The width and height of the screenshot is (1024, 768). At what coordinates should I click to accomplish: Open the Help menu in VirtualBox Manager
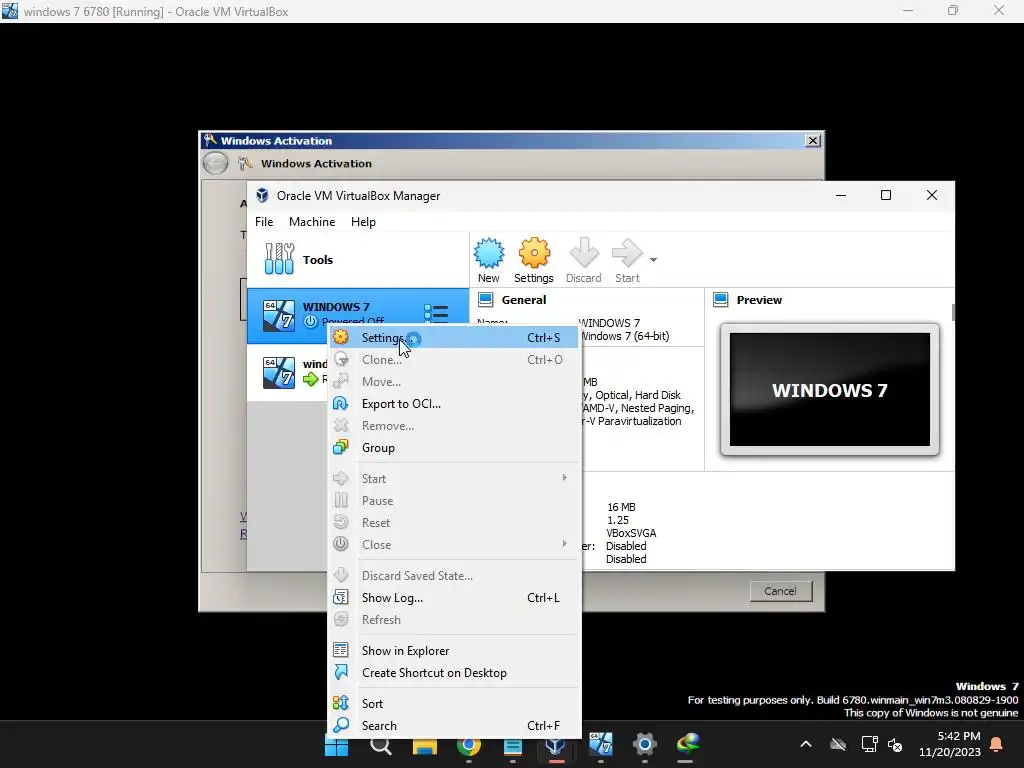pos(363,222)
